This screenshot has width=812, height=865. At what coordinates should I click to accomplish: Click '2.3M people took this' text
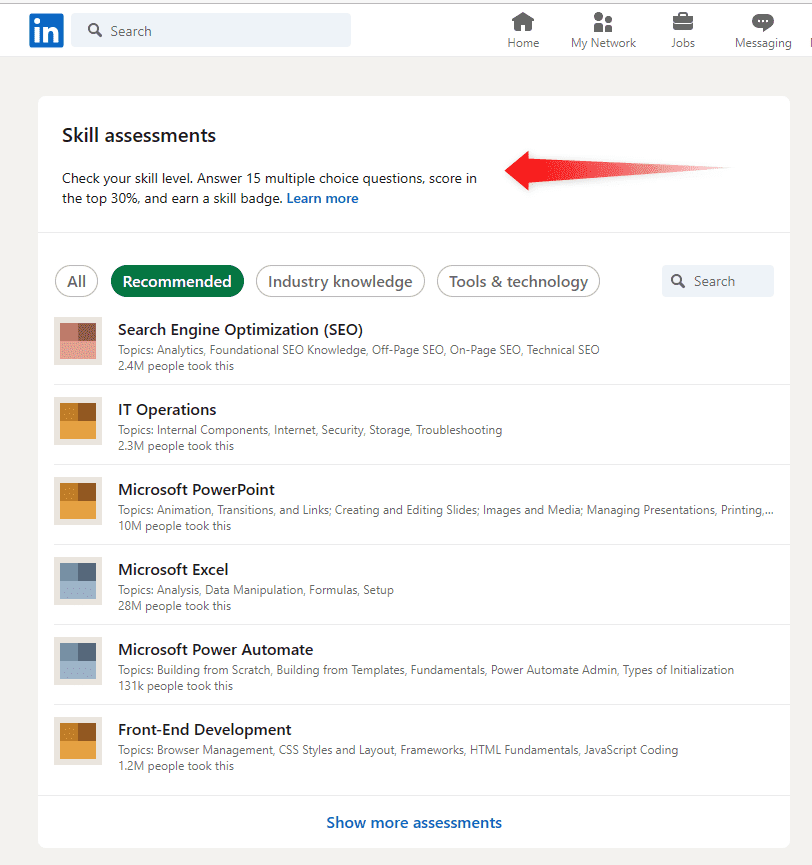click(x=176, y=446)
